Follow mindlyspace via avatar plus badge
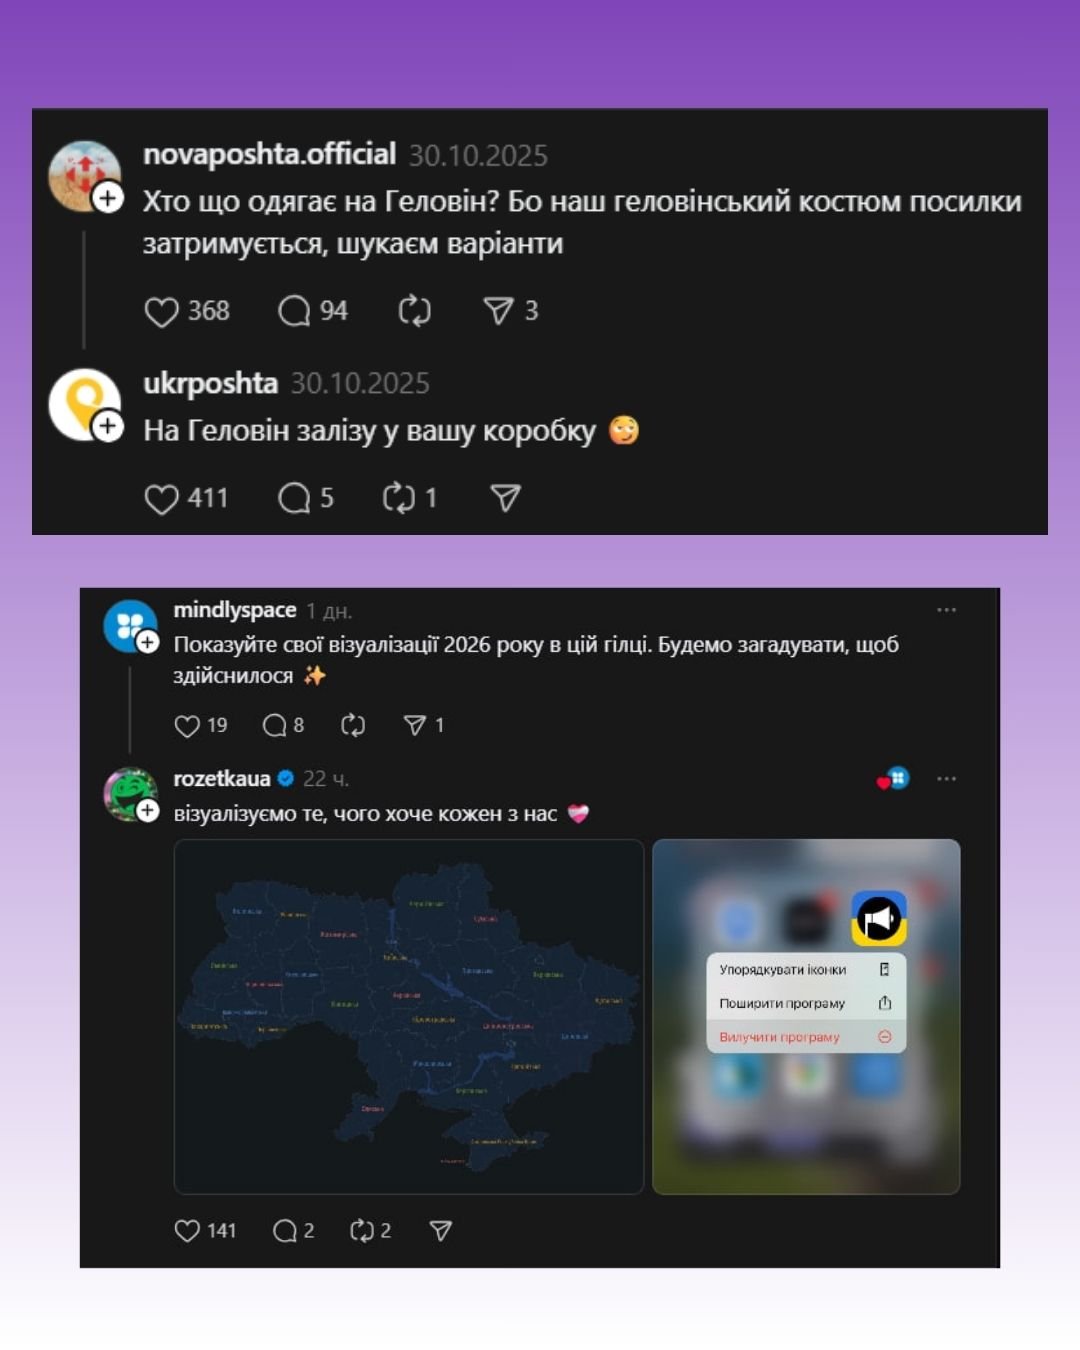Viewport: 1080px width, 1350px height. (148, 642)
